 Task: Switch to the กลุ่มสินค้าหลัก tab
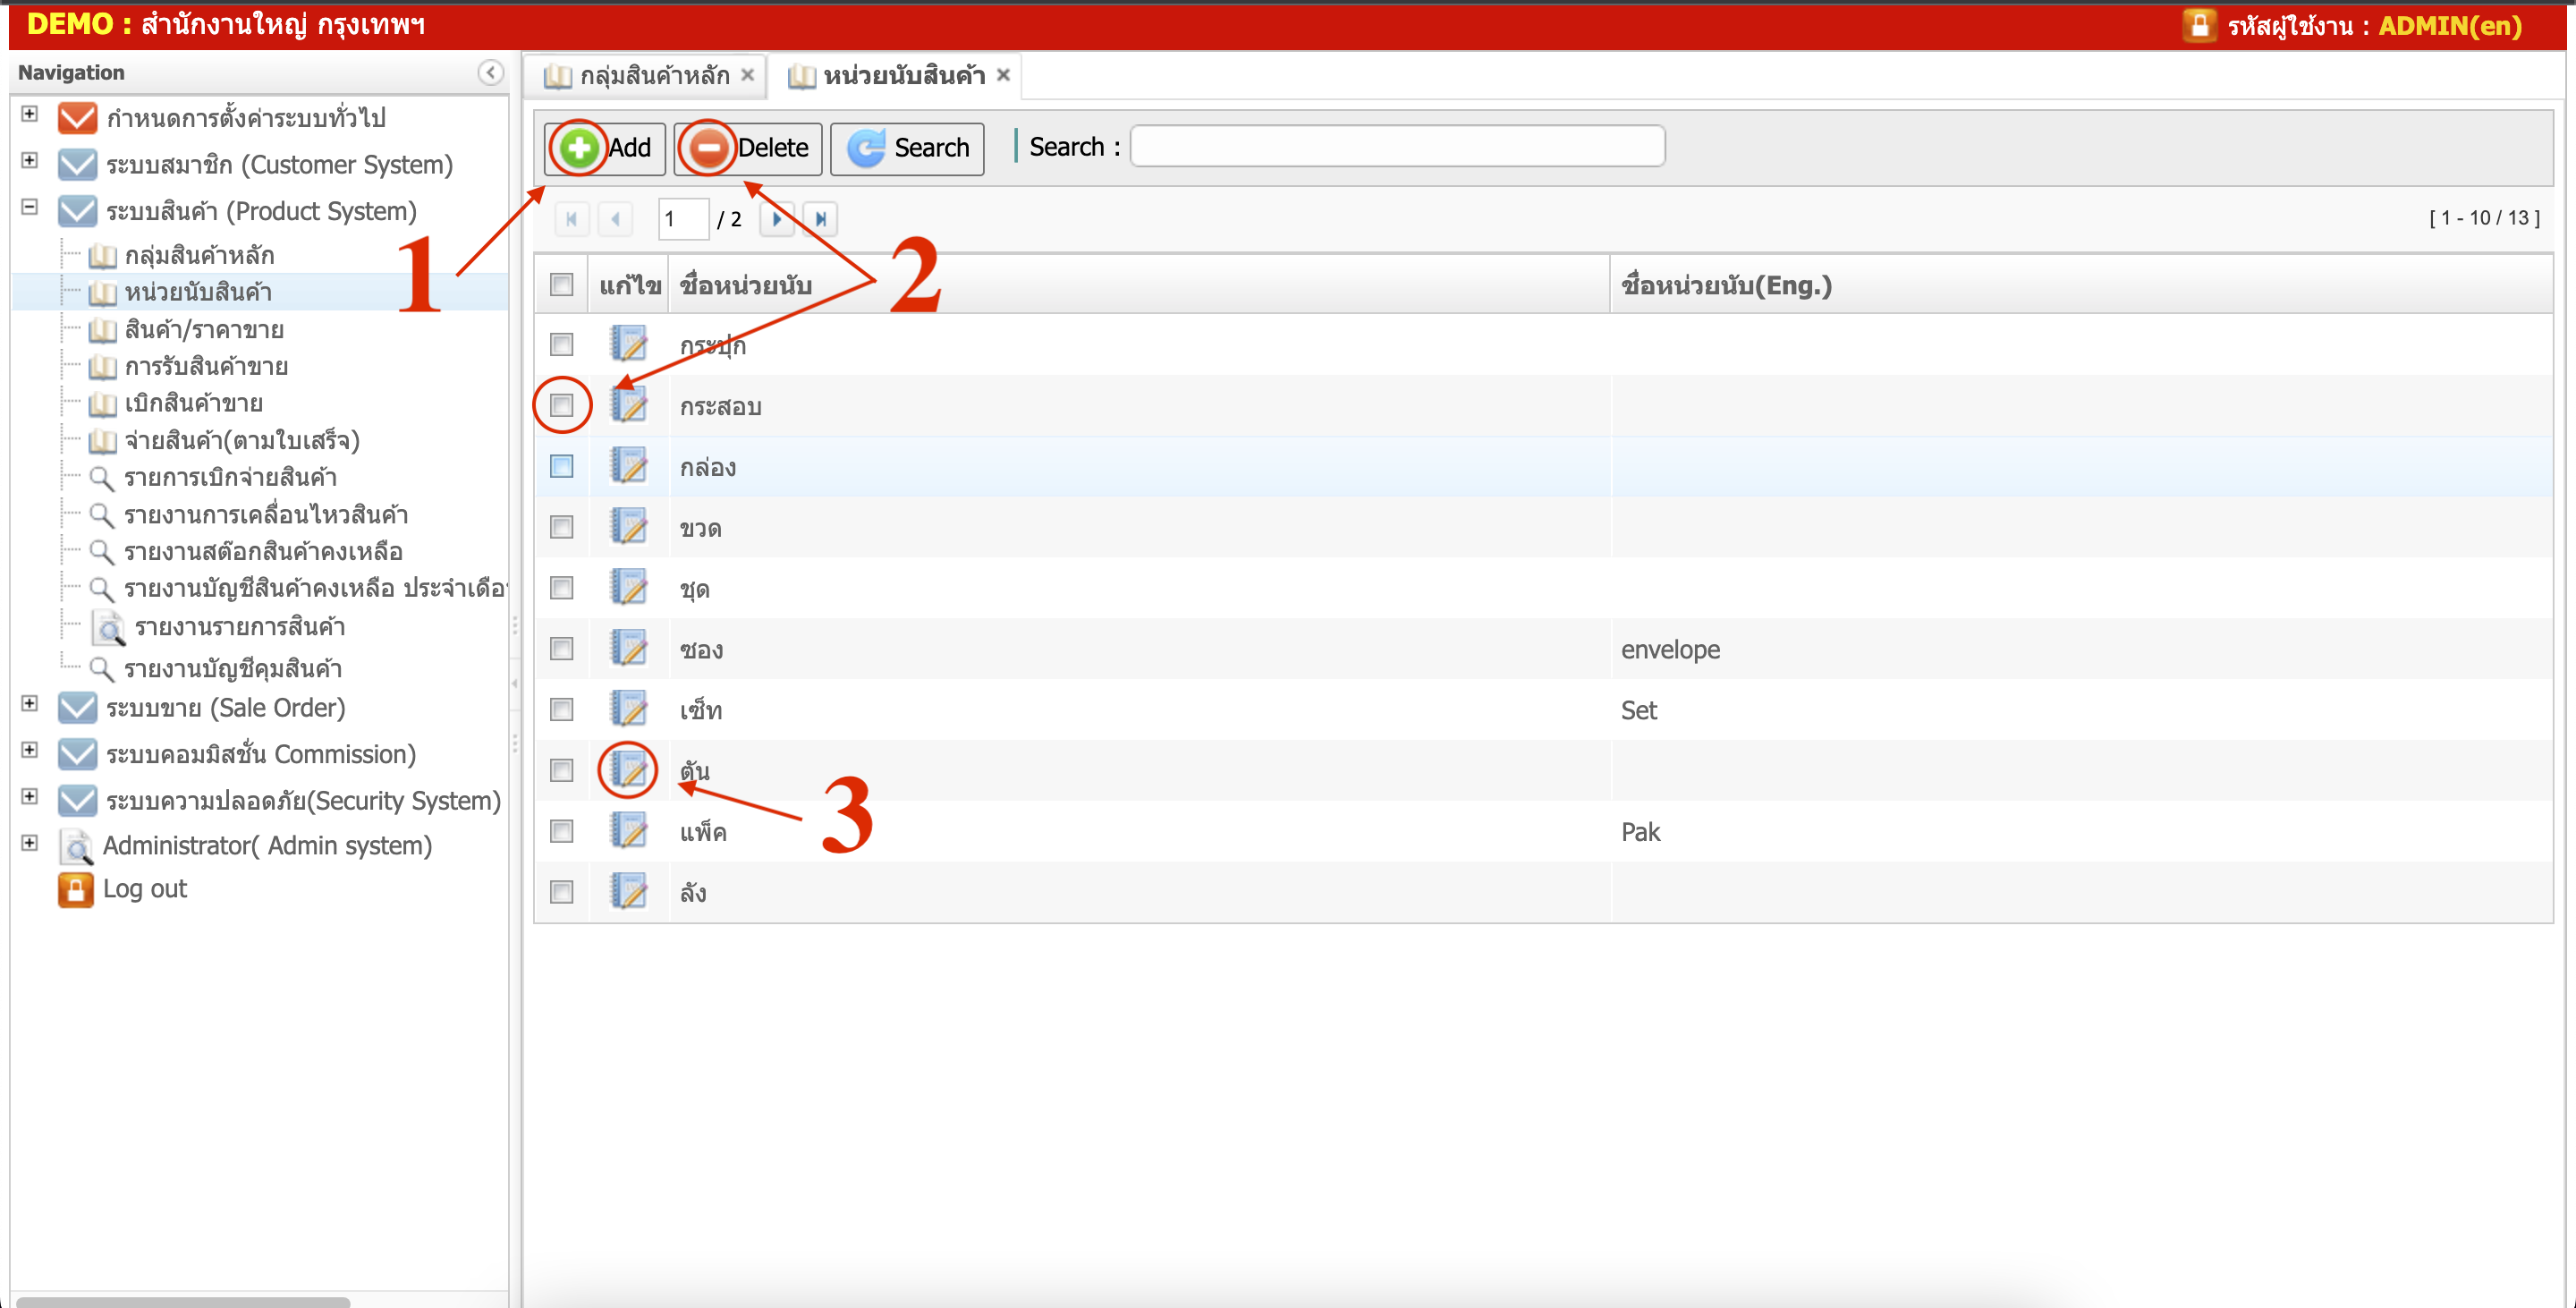point(654,76)
